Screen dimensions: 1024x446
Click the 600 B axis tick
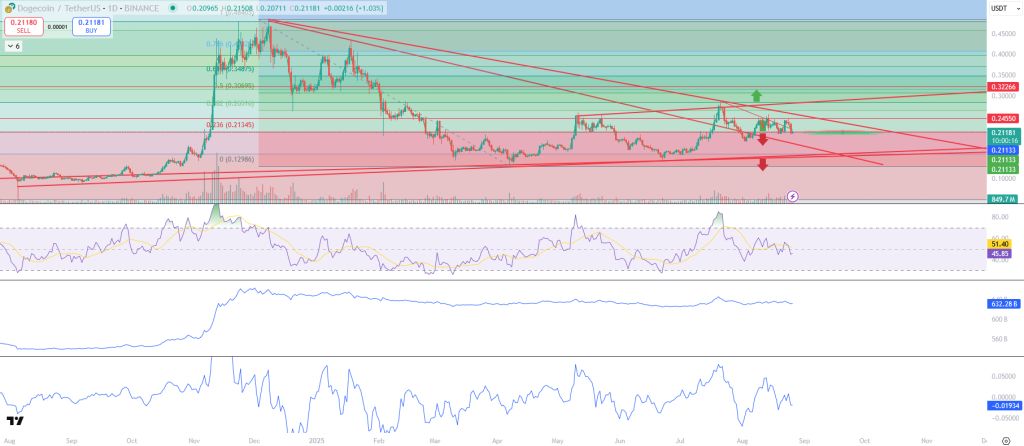[x=1000, y=319]
